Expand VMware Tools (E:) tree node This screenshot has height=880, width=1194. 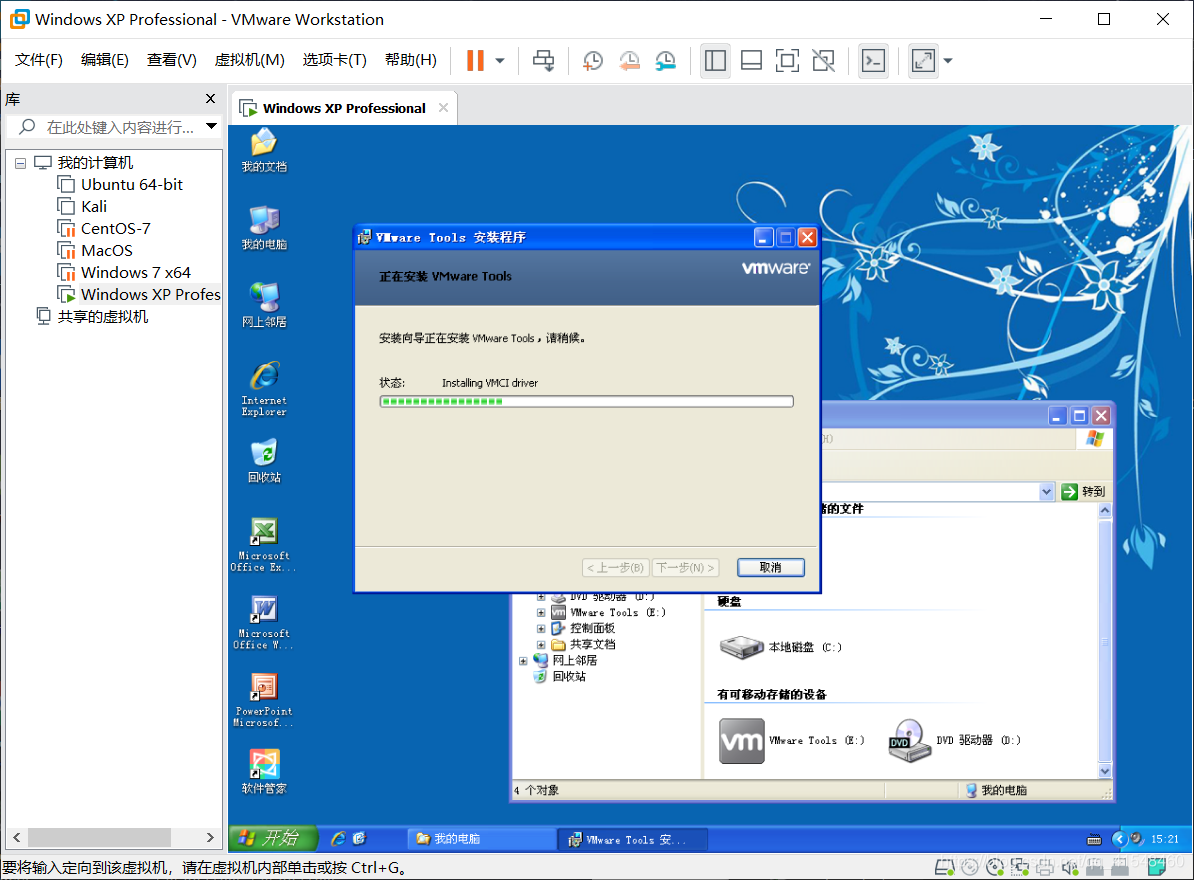pyautogui.click(x=541, y=612)
